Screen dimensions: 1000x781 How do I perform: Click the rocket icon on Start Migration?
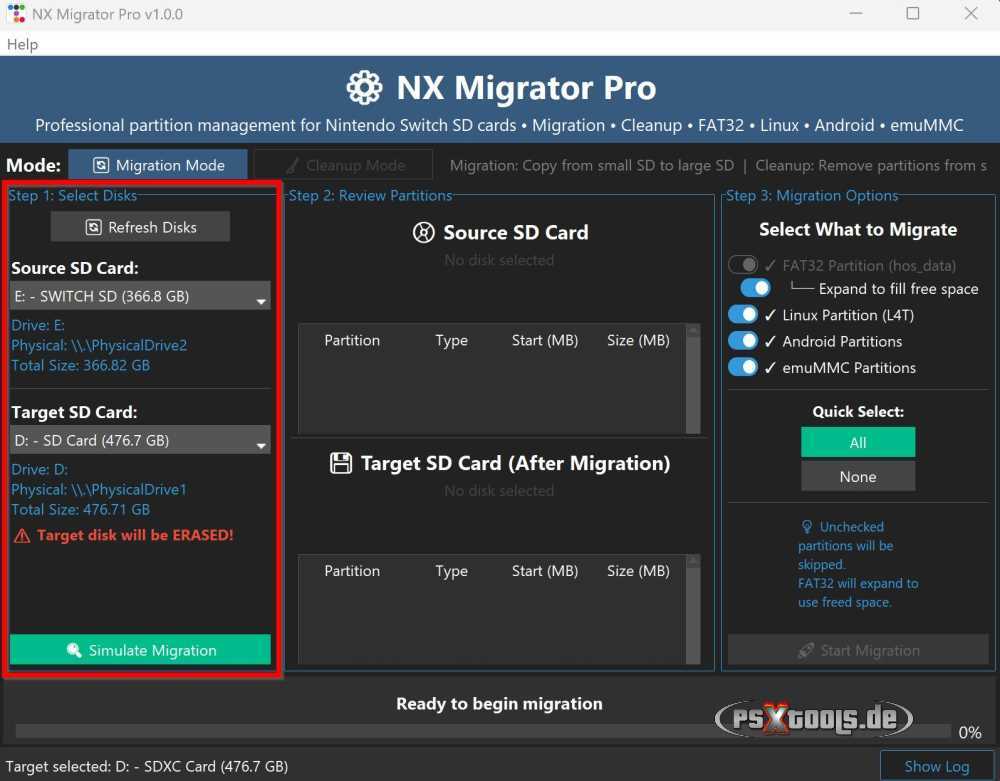[807, 650]
